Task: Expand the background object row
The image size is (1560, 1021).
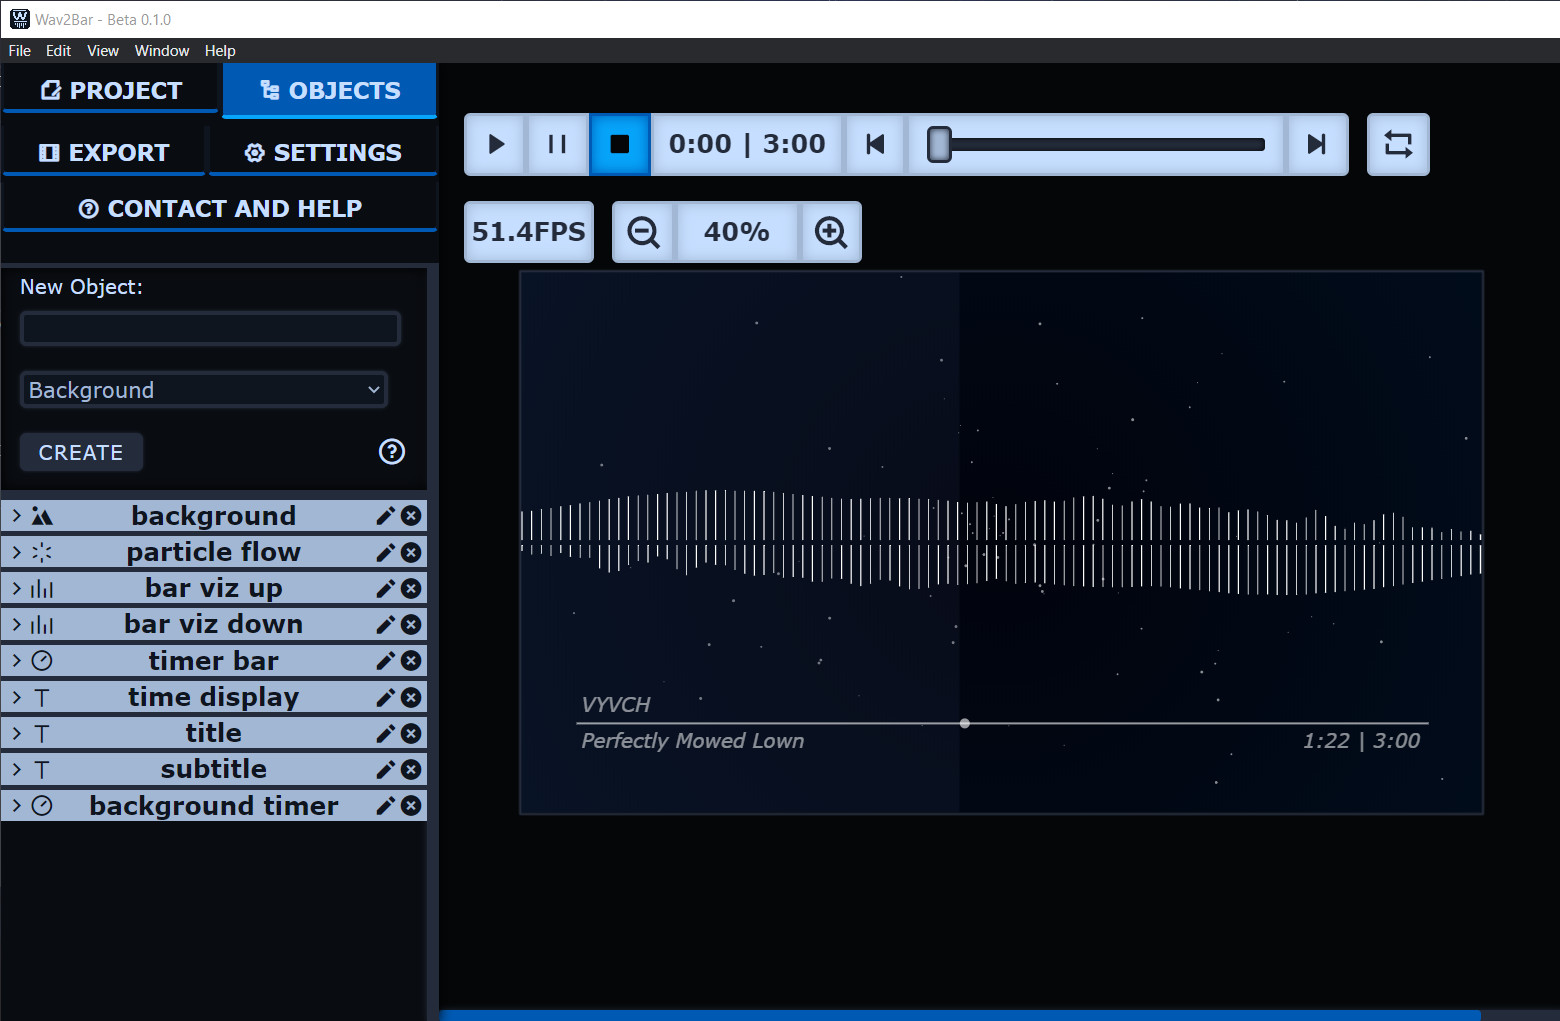Action: (16, 516)
